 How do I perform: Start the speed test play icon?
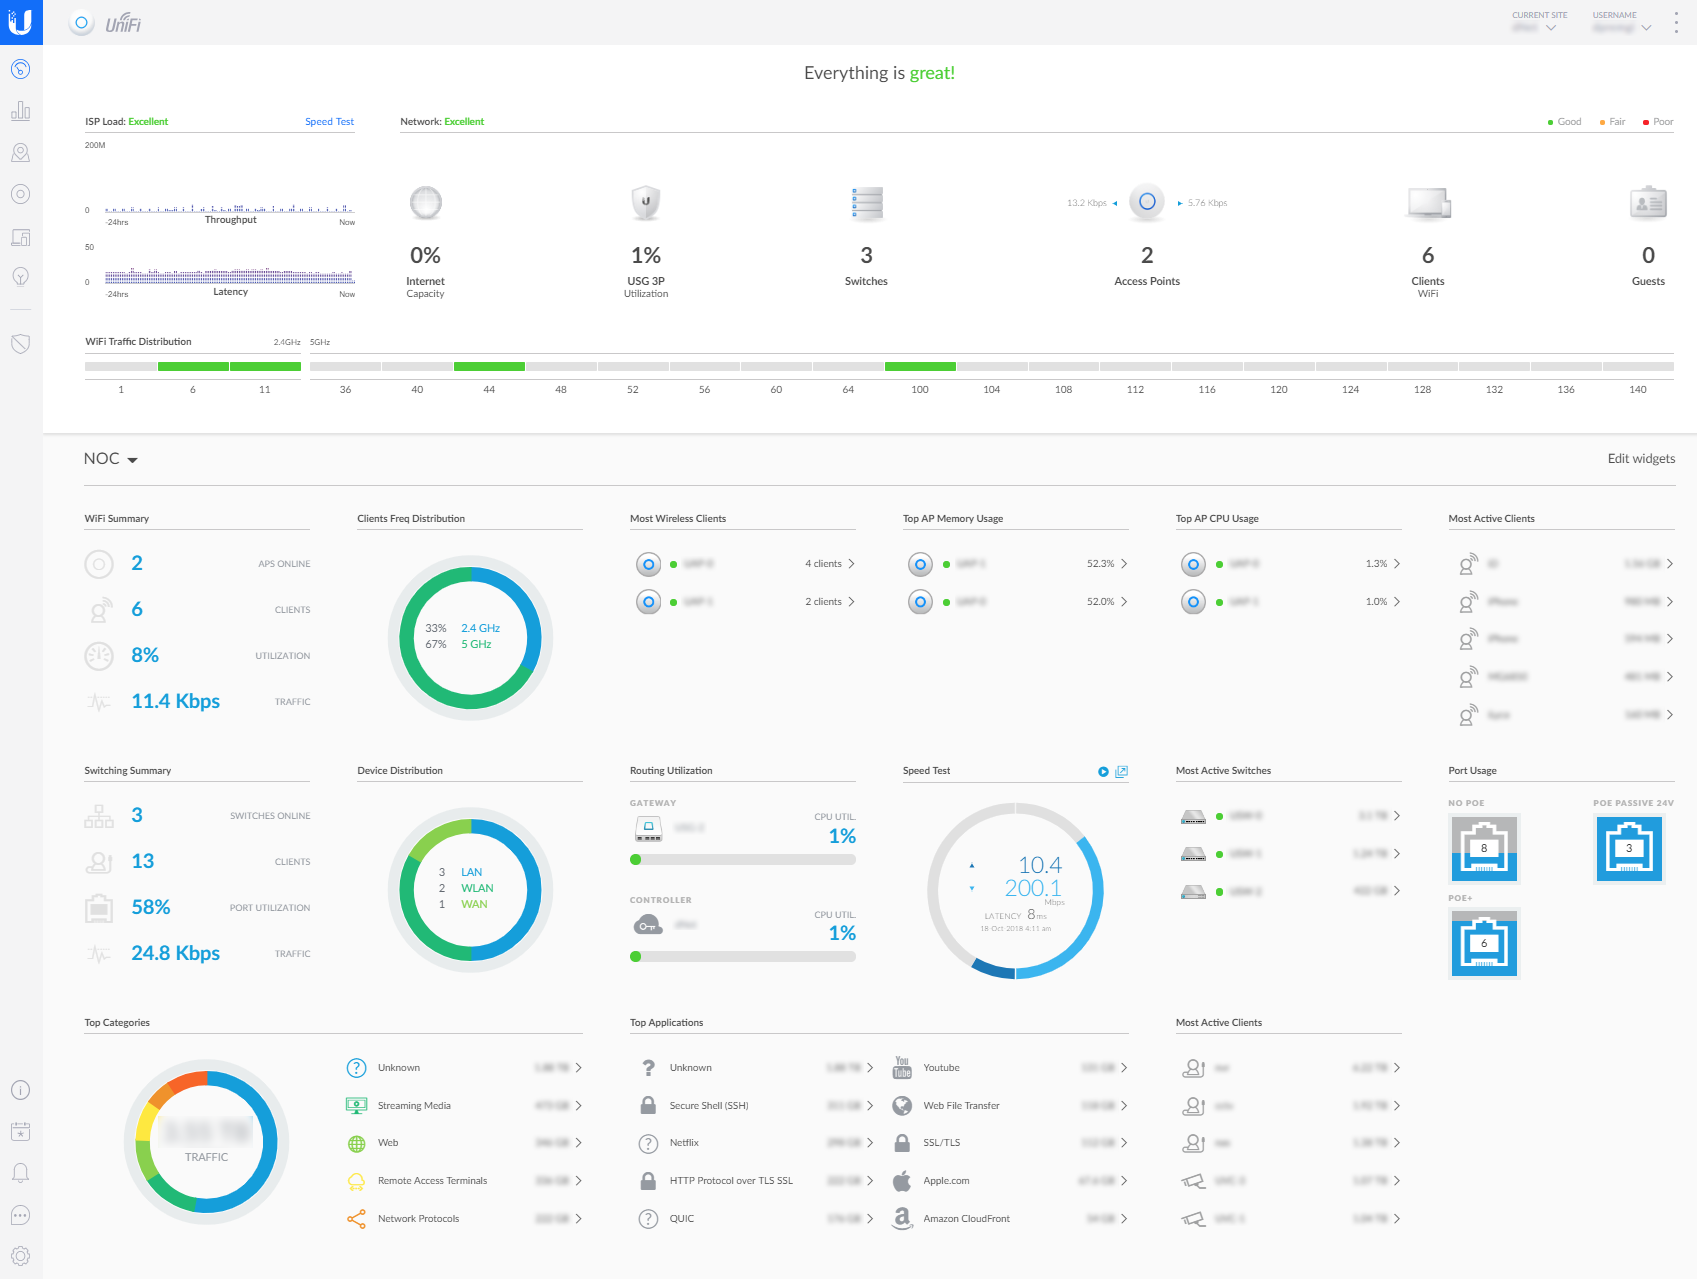pyautogui.click(x=1103, y=772)
